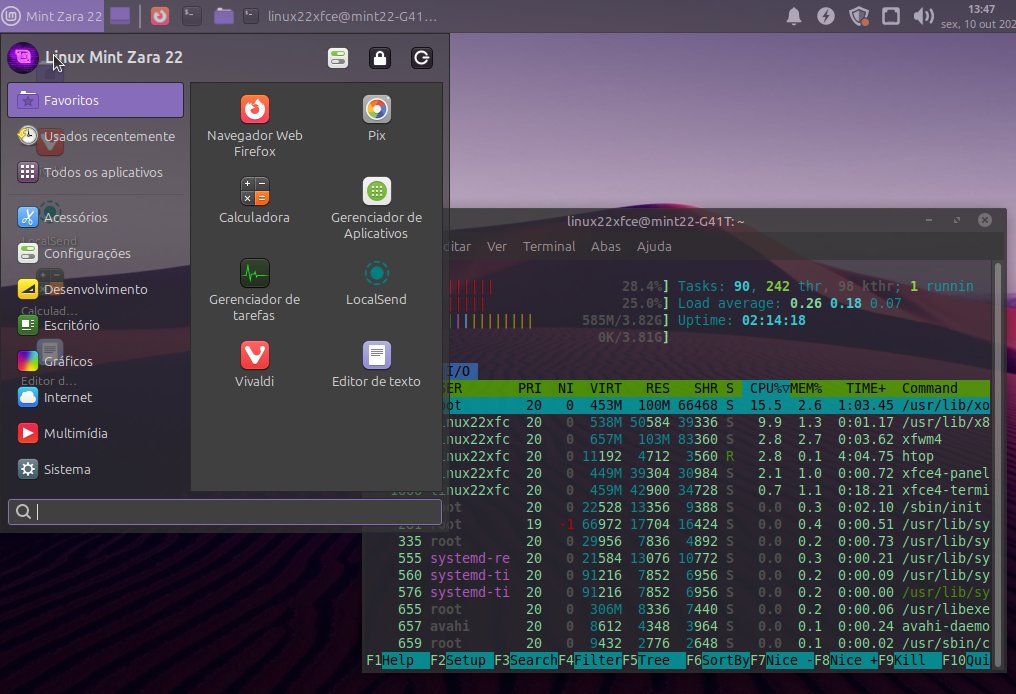This screenshot has height=694, width=1016.
Task: Open the Gráficos category
Action: point(95,361)
